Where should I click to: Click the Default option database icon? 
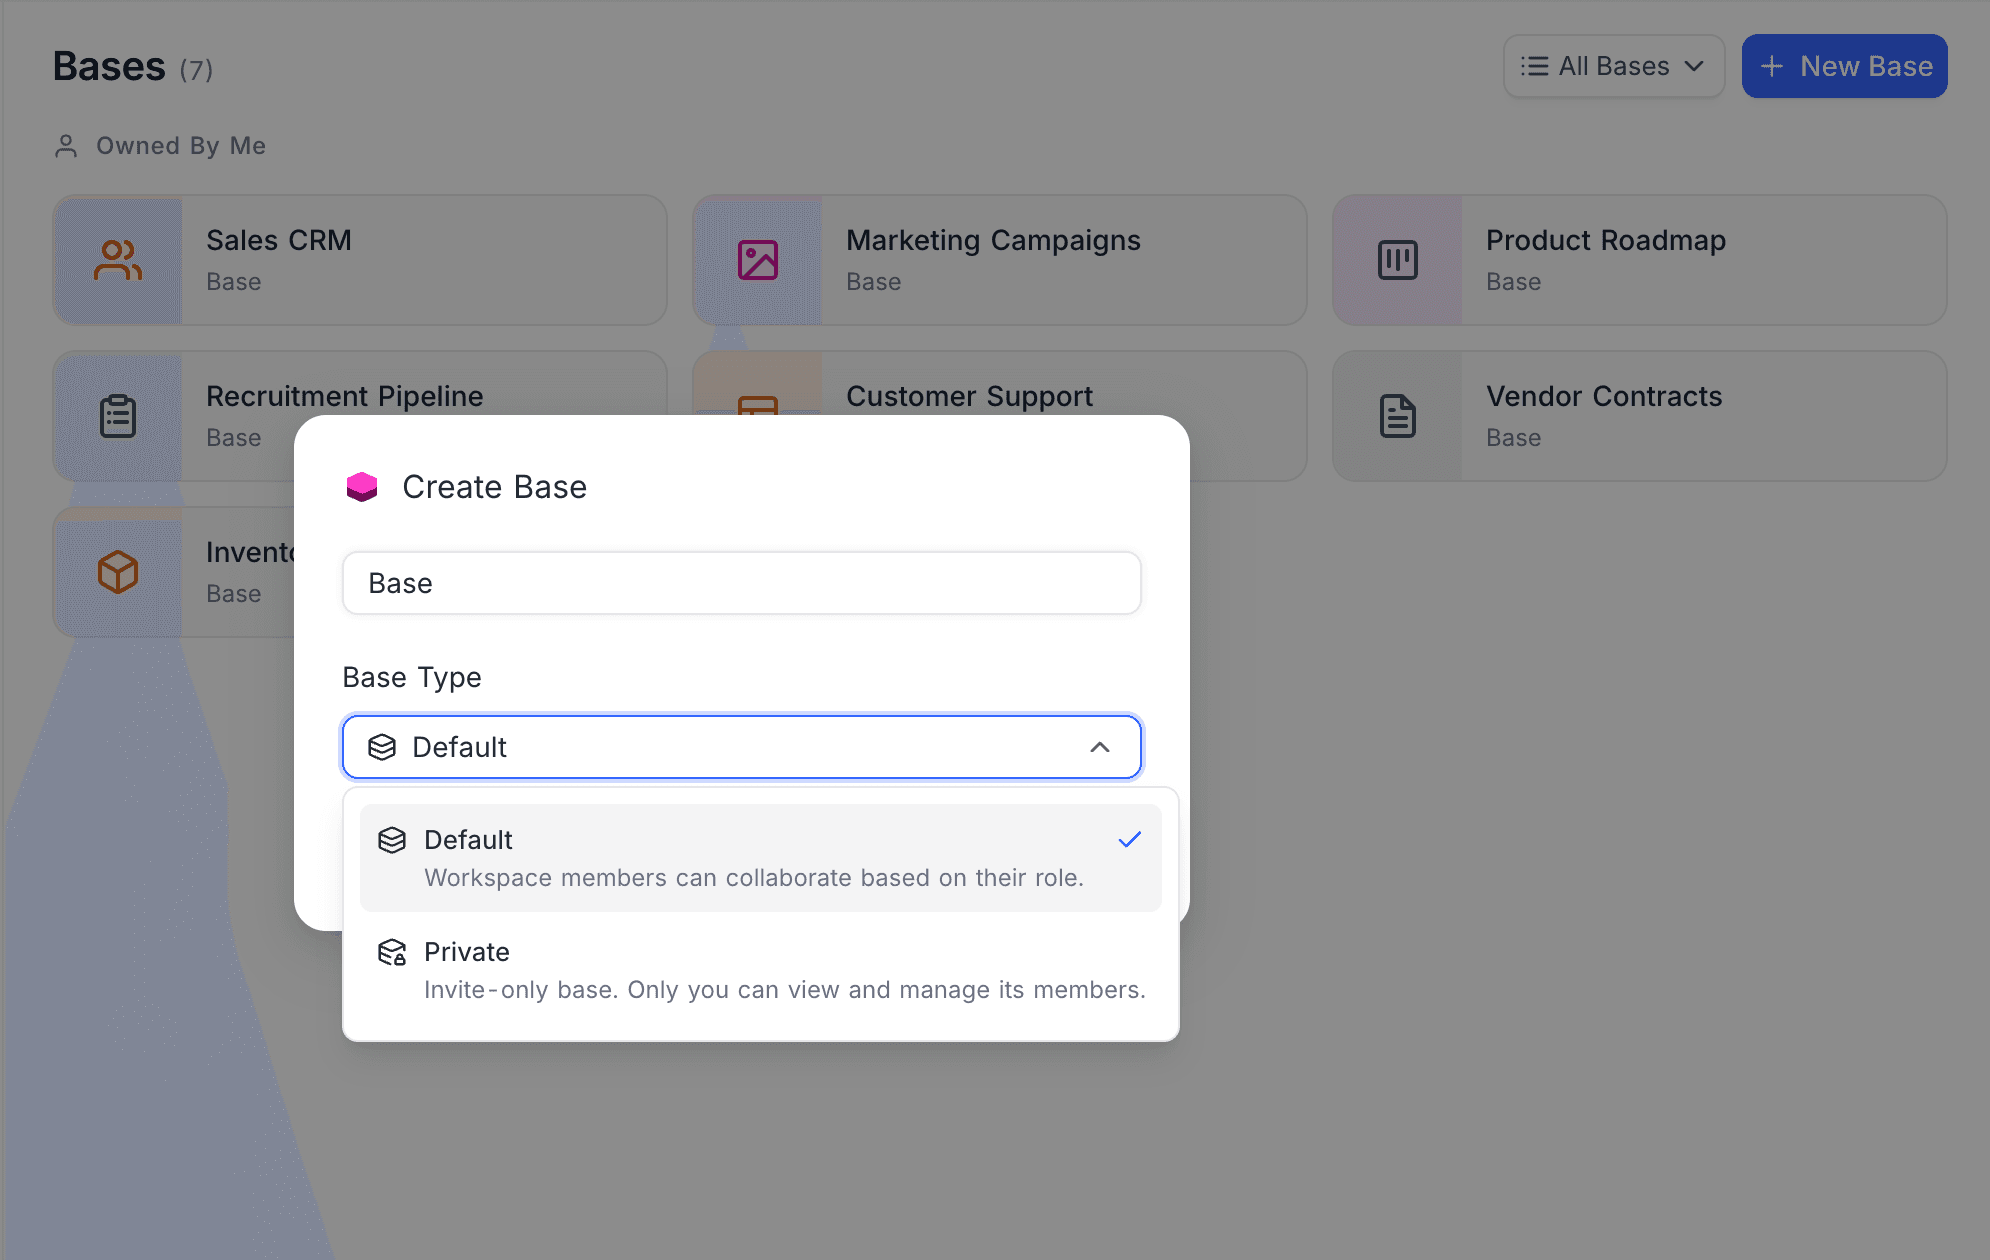(392, 840)
